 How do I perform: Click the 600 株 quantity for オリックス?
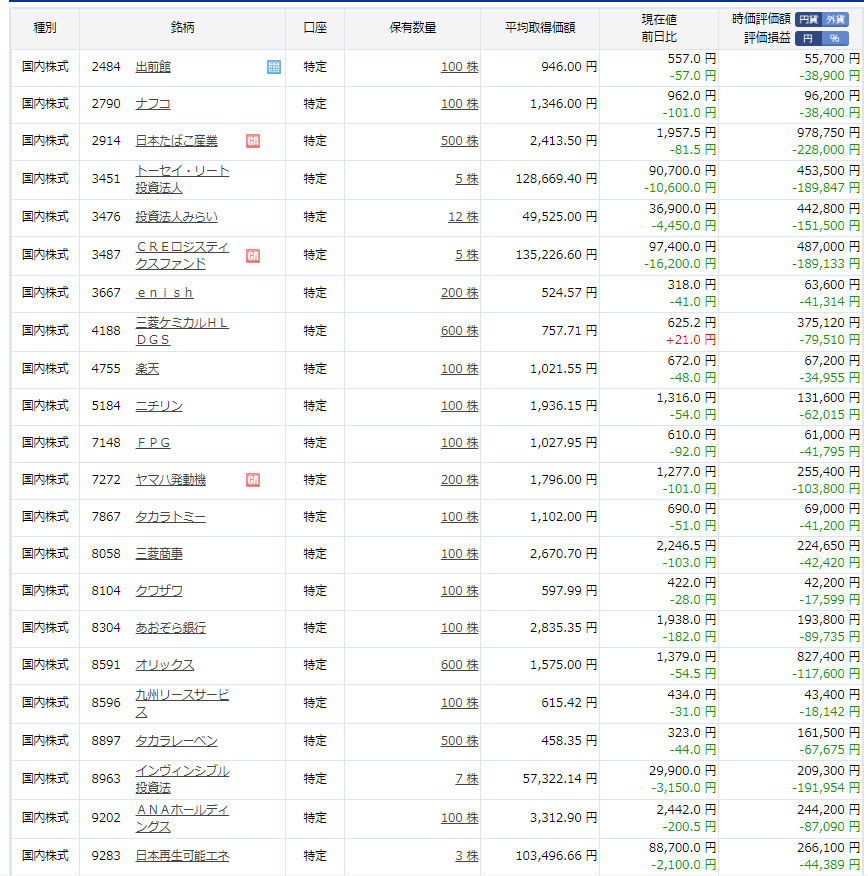460,665
